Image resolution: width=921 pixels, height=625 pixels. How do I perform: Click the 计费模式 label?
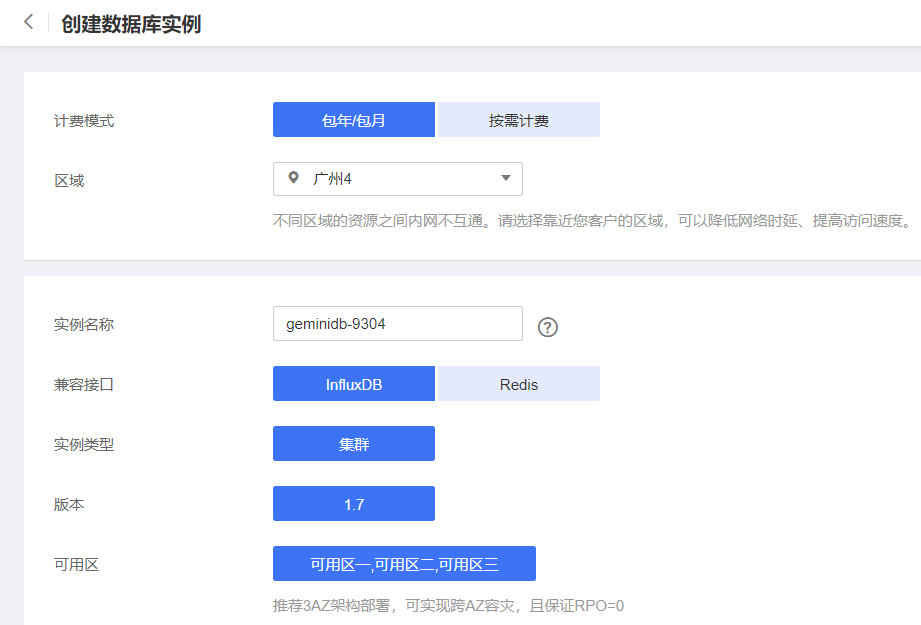[84, 121]
